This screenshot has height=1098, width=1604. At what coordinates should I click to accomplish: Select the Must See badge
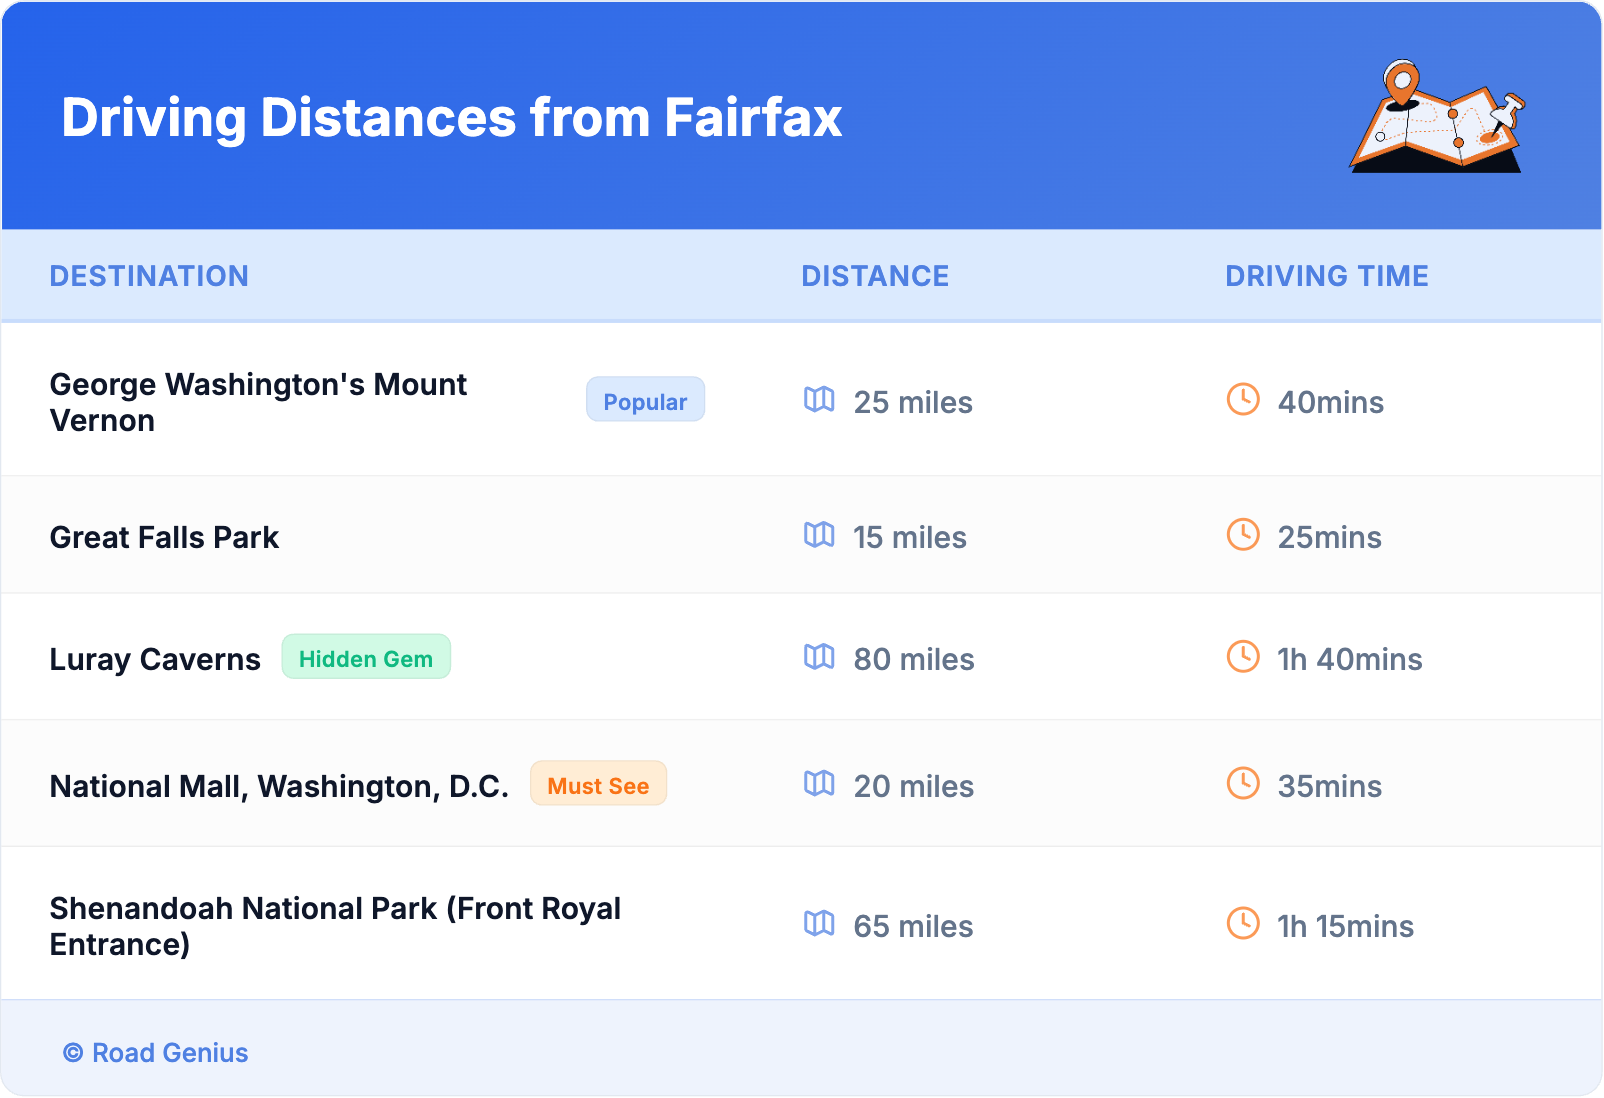pyautogui.click(x=598, y=785)
